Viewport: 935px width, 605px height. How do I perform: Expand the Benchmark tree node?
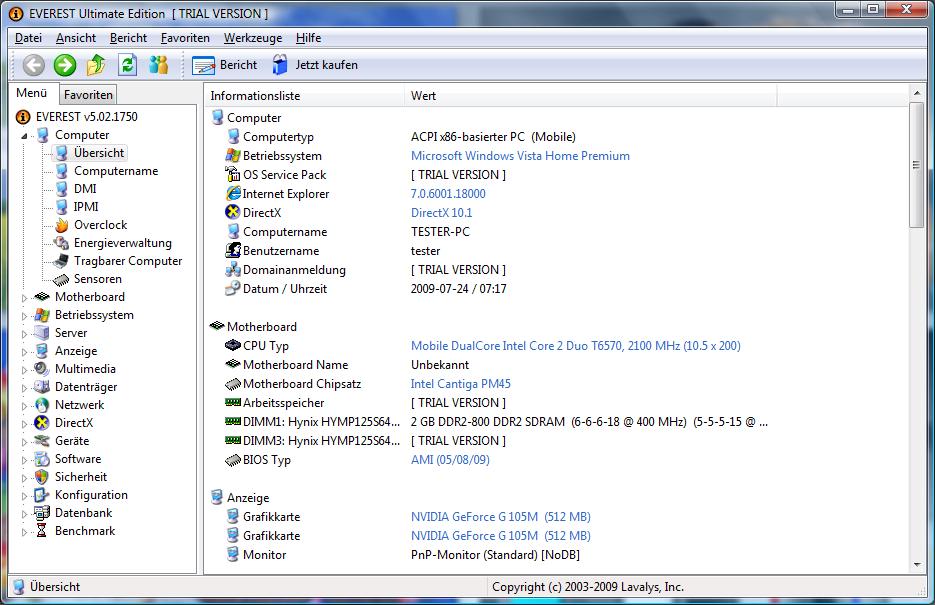click(24, 532)
